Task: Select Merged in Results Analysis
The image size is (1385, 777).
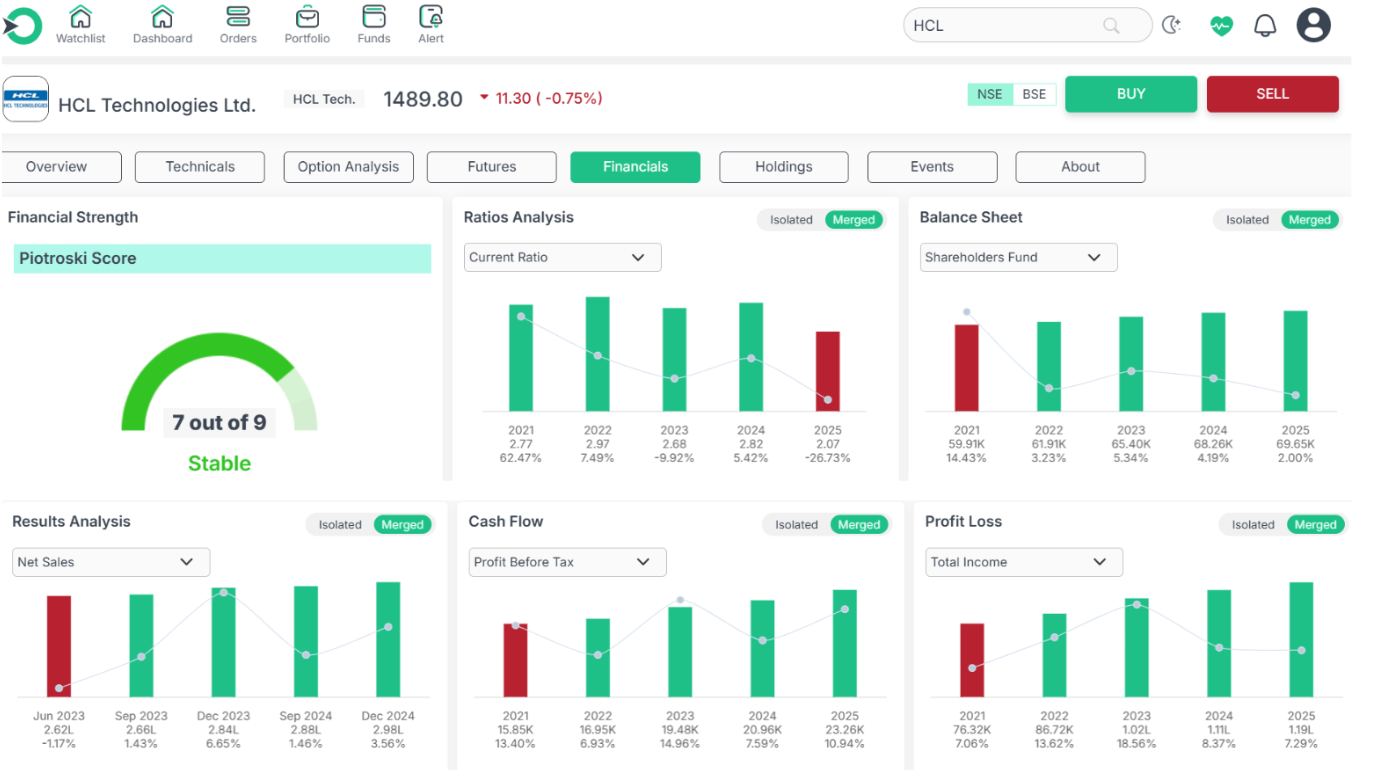Action: 403,525
